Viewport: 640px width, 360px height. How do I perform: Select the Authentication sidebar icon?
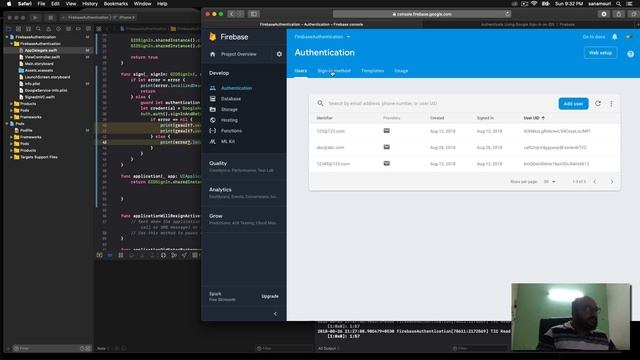[x=213, y=88]
